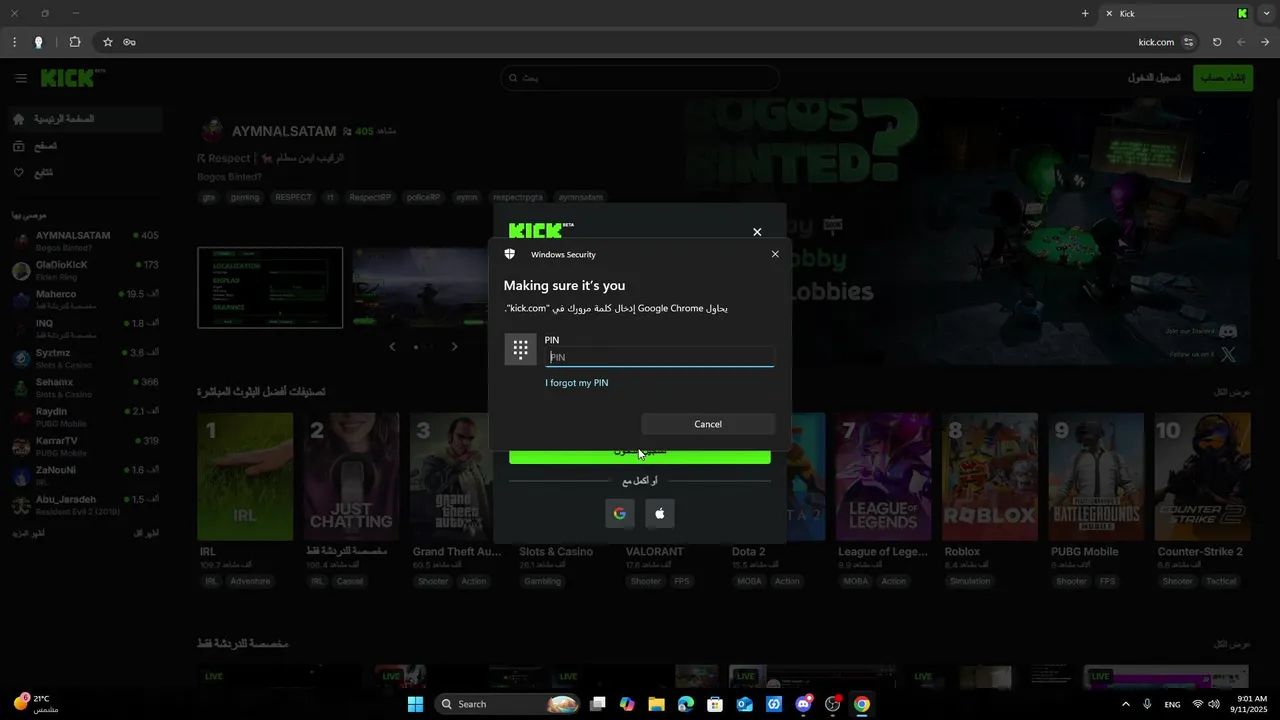Click the Kick home icon in the sidebar

(19, 119)
